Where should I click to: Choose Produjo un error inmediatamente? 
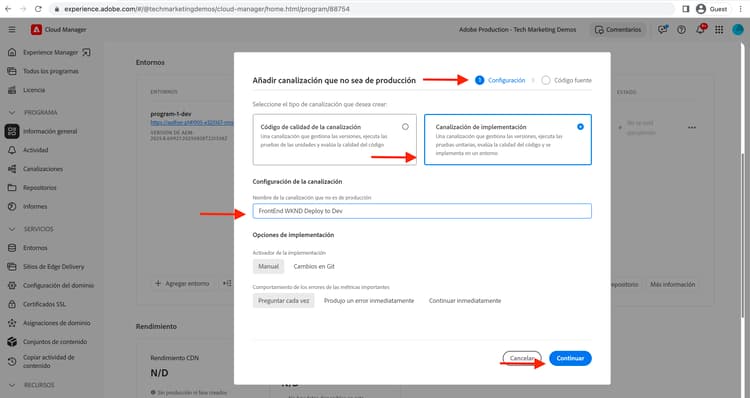coord(369,301)
